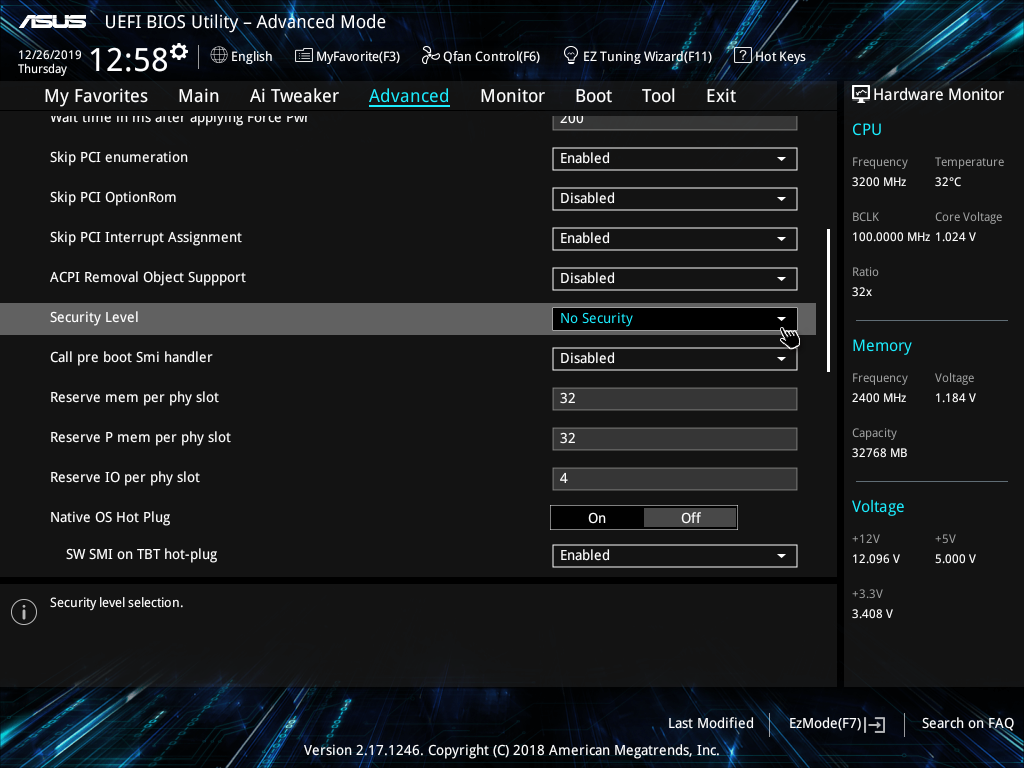Click the 1.024 V core voltage value

click(955, 237)
